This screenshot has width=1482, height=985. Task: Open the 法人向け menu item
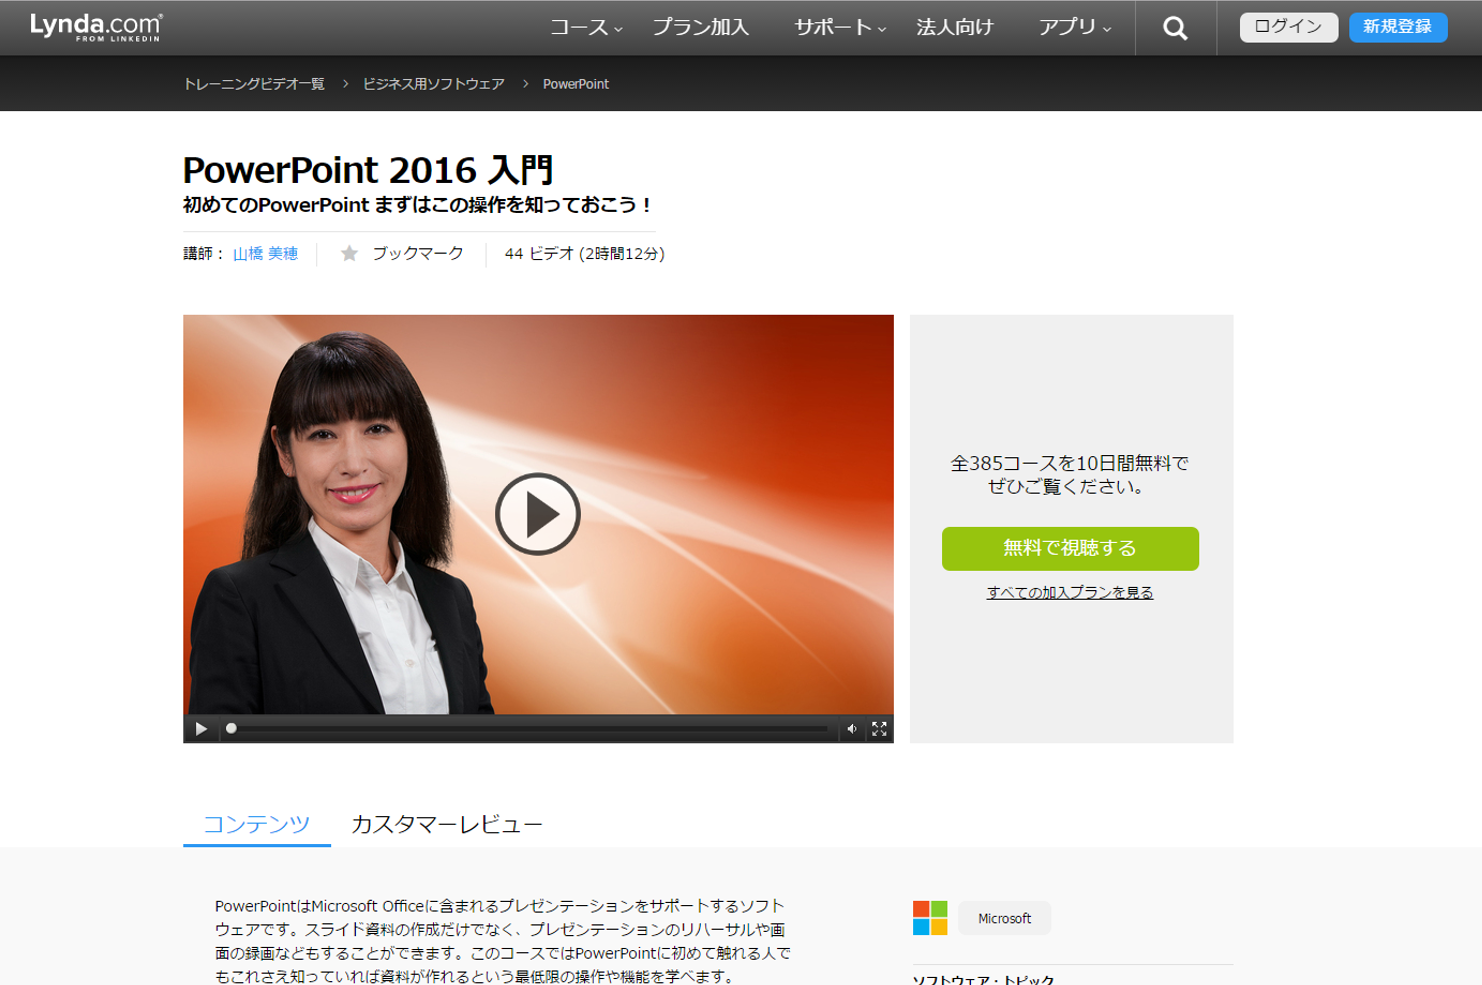pos(955,28)
